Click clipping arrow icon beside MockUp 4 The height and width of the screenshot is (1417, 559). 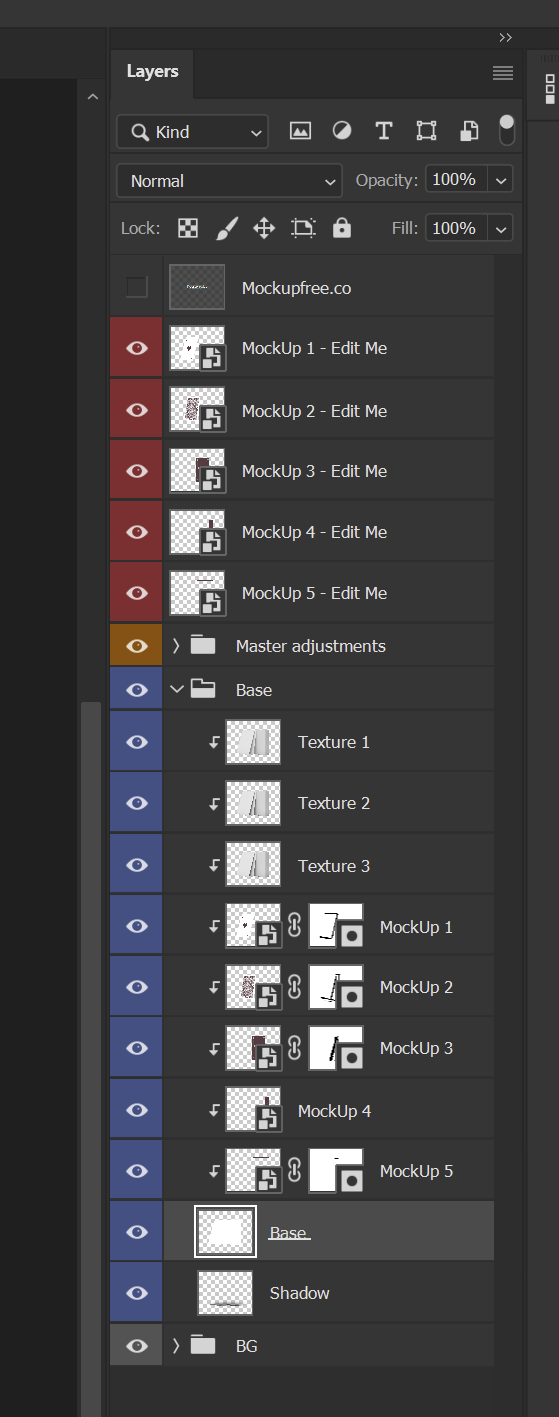214,1110
